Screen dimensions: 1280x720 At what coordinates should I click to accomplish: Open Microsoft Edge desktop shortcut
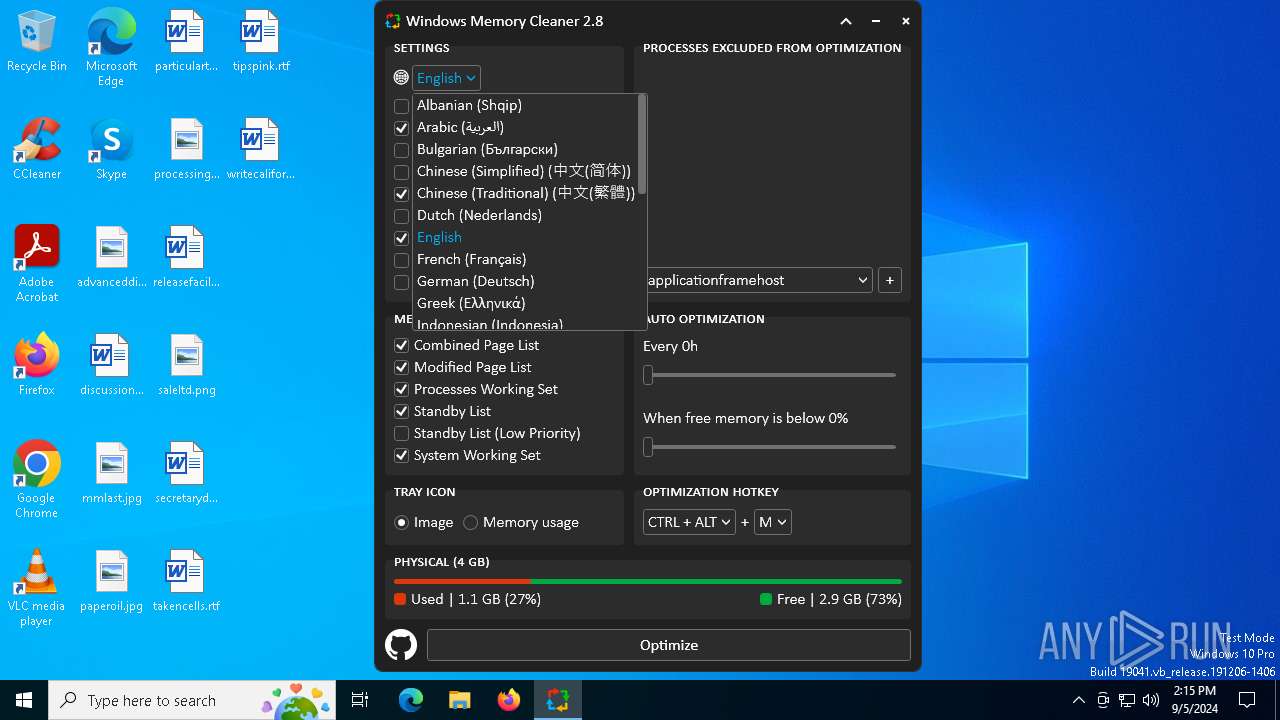click(111, 48)
